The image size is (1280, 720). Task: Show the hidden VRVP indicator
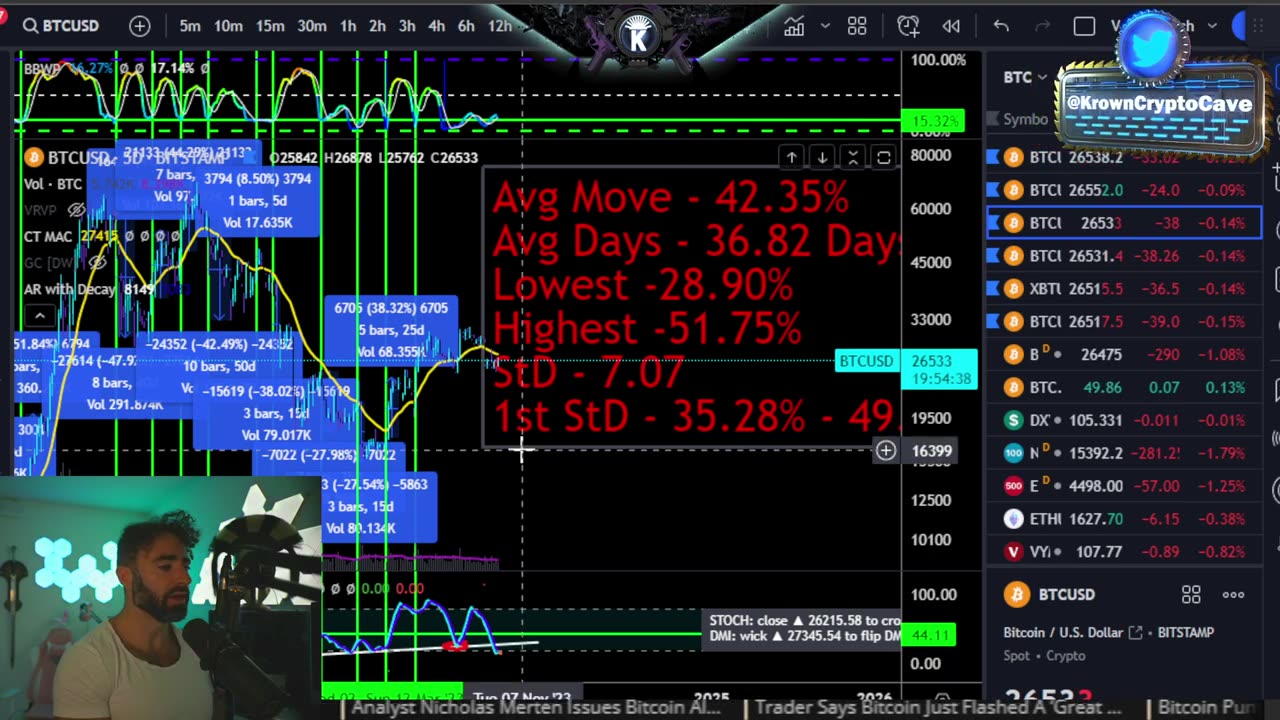tap(76, 210)
